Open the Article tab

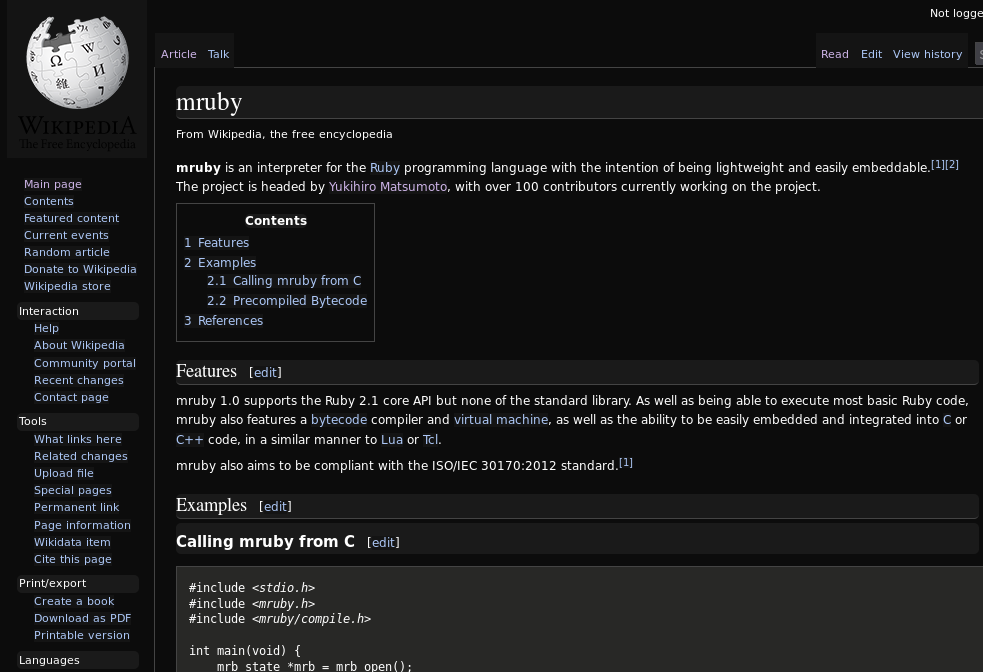[x=179, y=55]
